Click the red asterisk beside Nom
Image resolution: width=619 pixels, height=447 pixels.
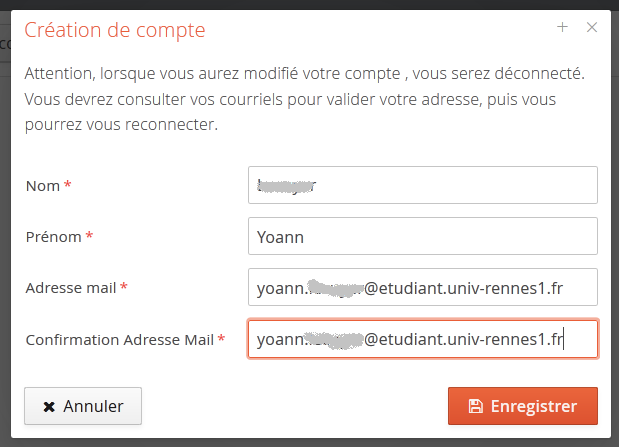(68, 186)
